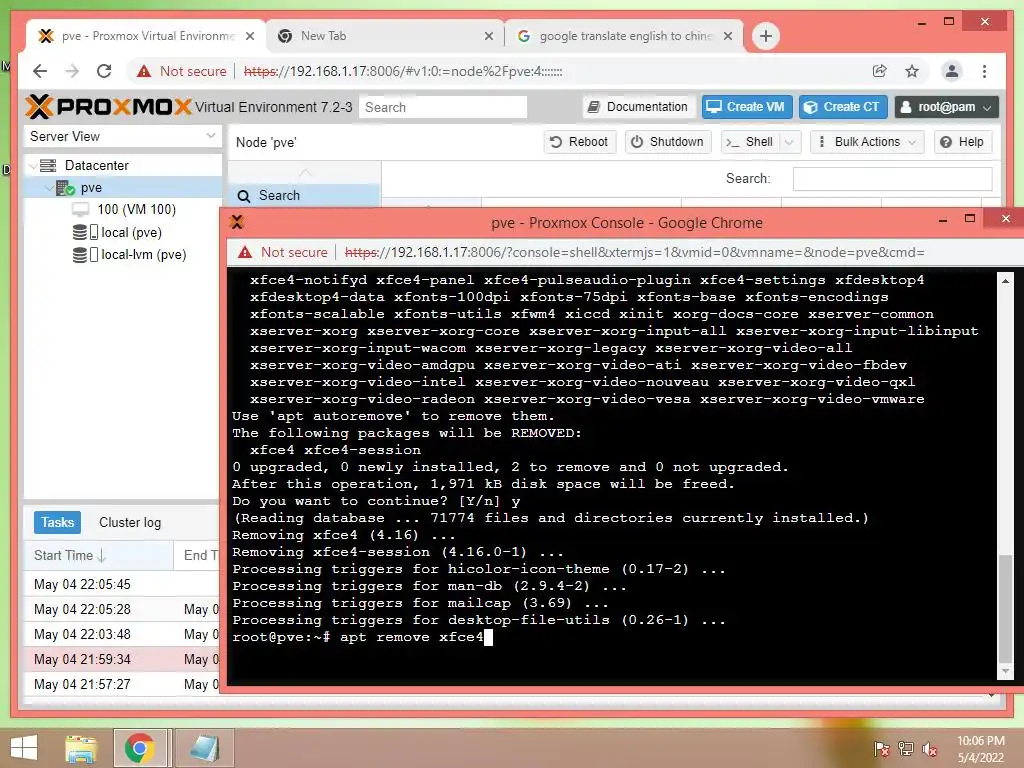Close the New Tab tab
1024x768 pixels.
tap(488, 37)
